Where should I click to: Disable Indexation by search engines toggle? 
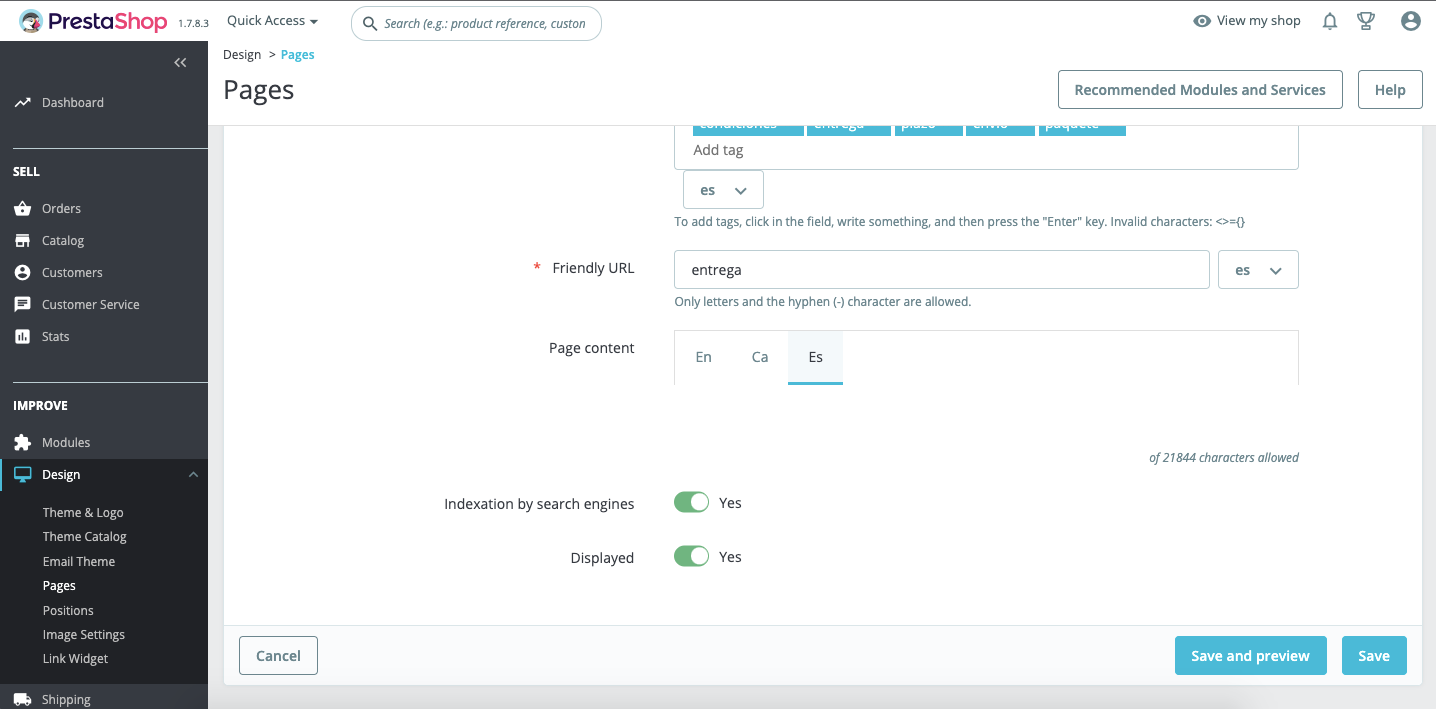pyautogui.click(x=691, y=502)
